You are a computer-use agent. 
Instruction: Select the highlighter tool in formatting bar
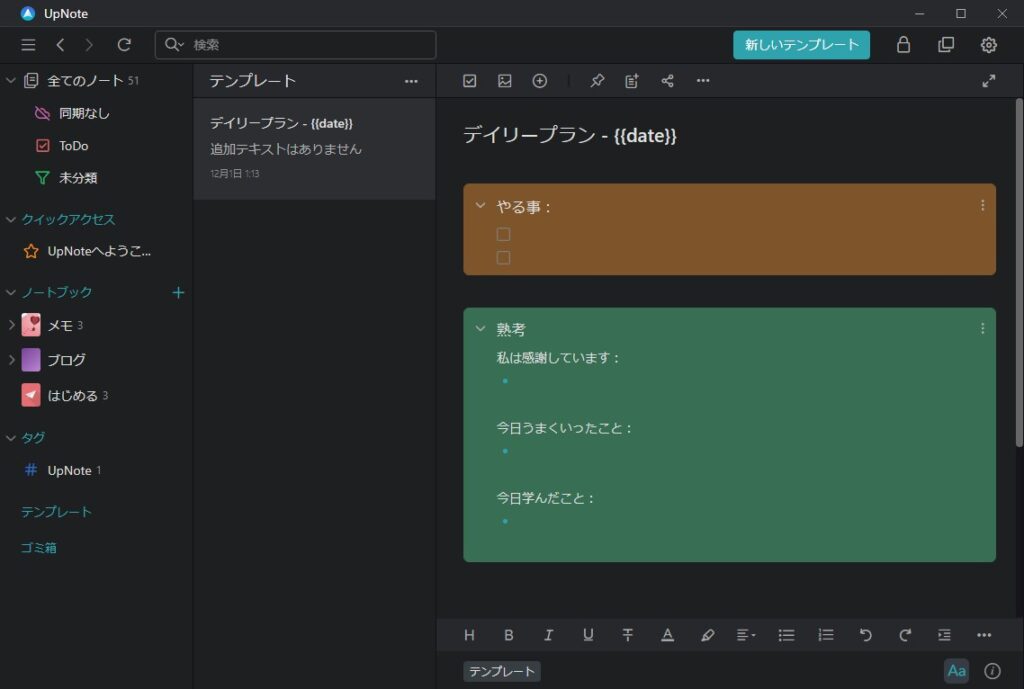click(x=708, y=634)
